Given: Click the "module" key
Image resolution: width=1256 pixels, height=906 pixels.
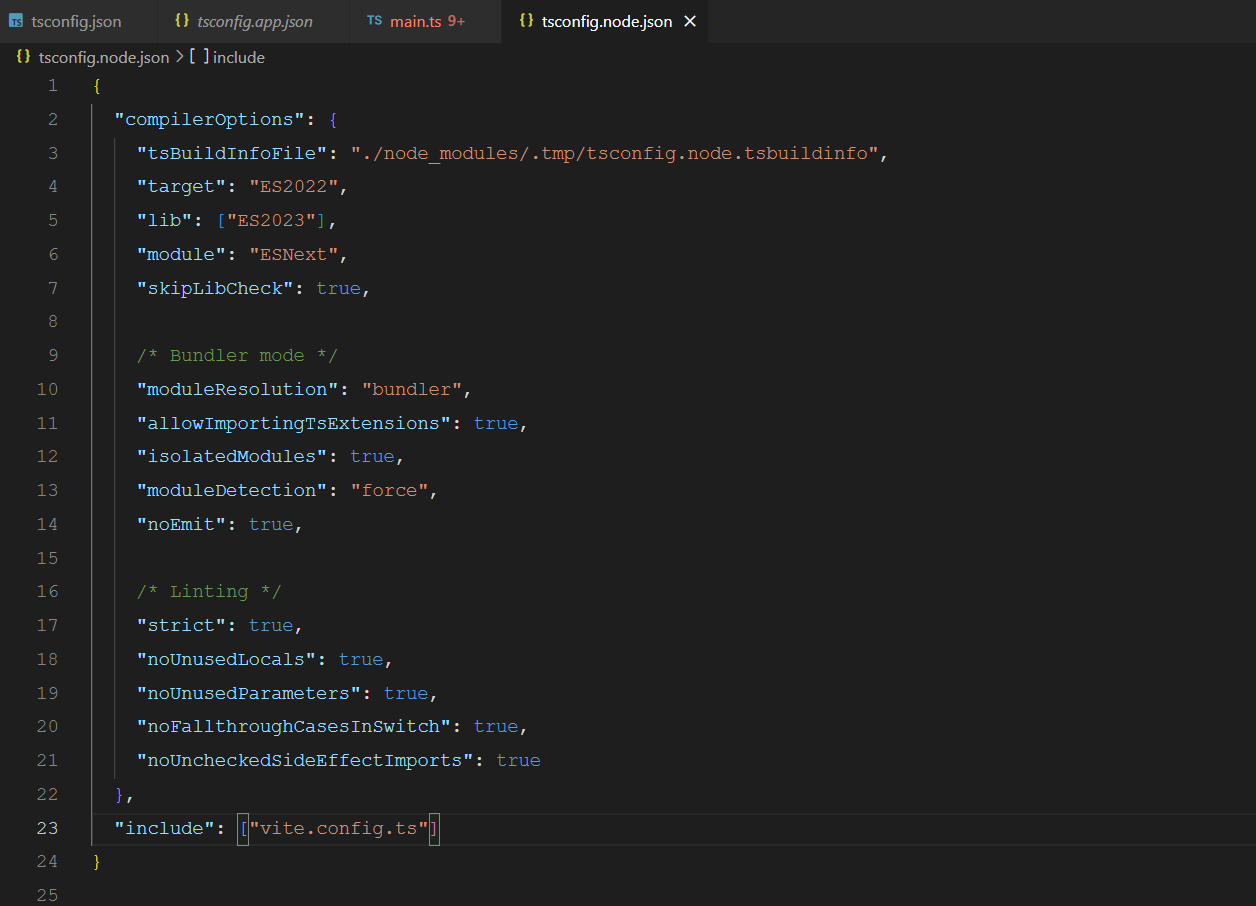Looking at the screenshot, I should (181, 254).
